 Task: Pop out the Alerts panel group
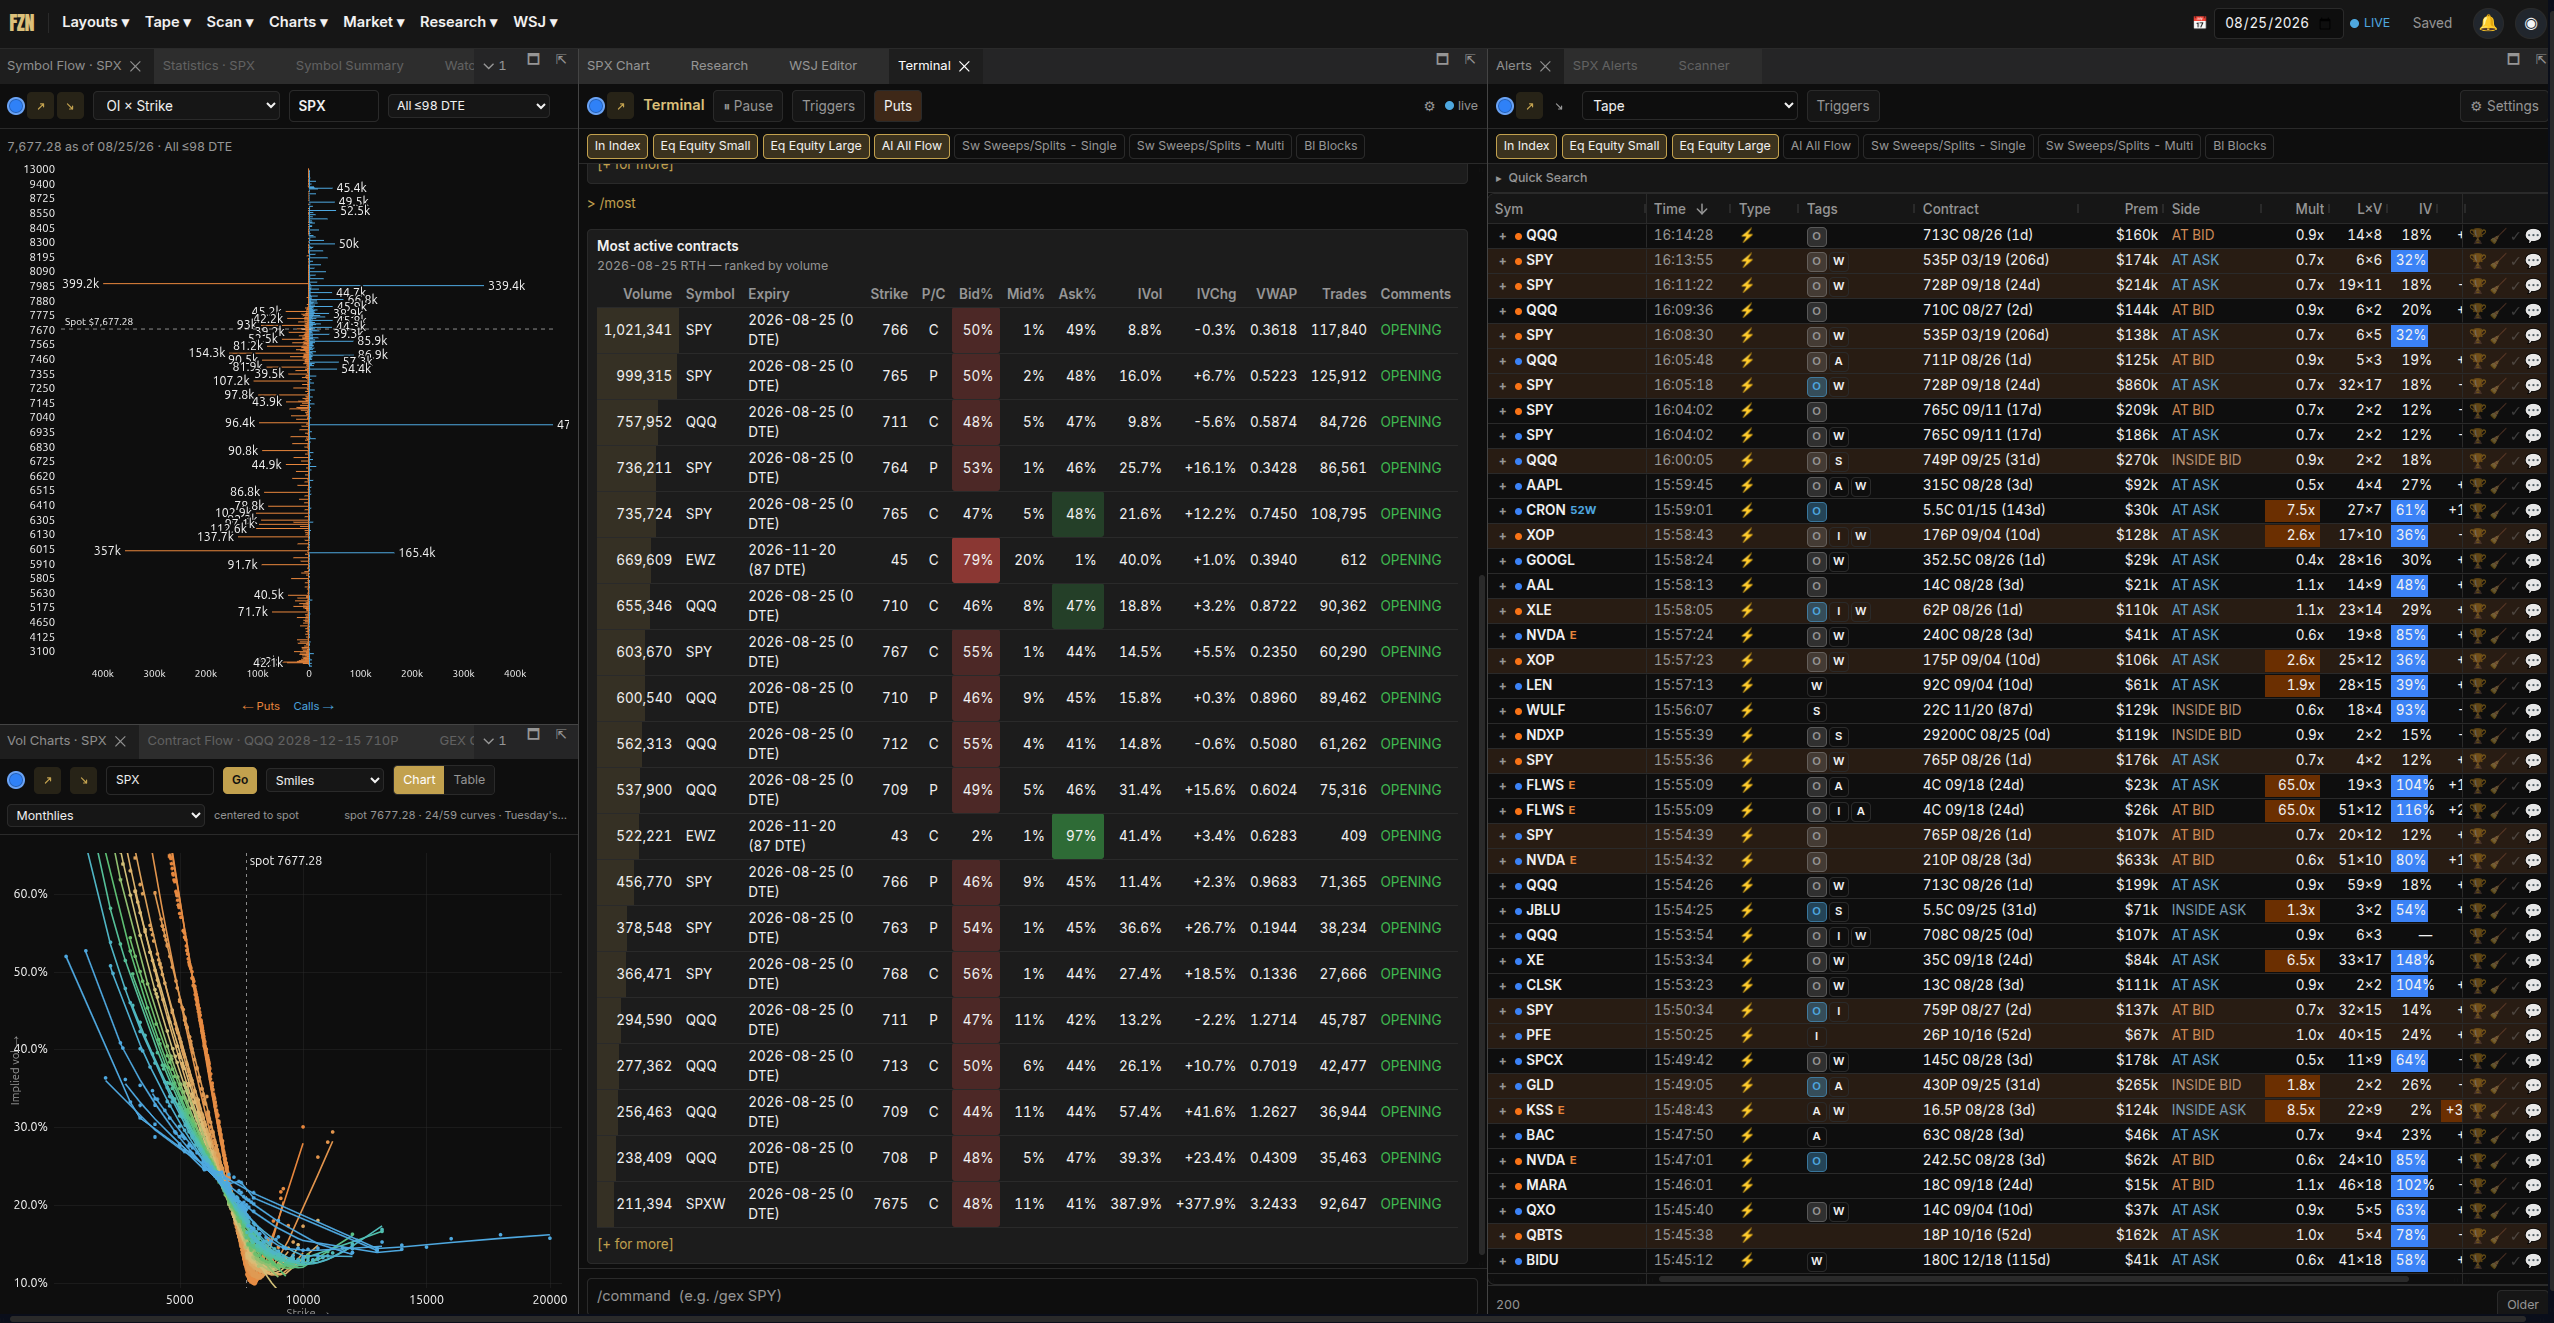click(x=2540, y=60)
